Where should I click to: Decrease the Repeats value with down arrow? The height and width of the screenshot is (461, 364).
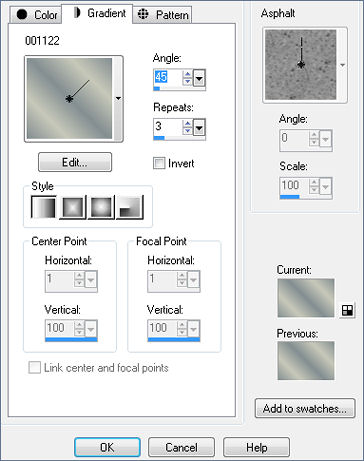click(x=187, y=131)
